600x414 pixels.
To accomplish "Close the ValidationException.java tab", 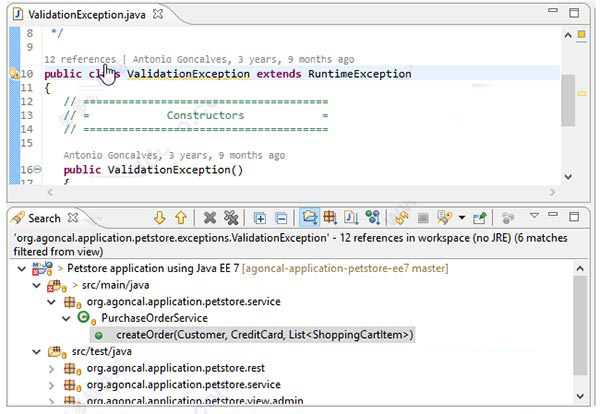I will [x=158, y=14].
